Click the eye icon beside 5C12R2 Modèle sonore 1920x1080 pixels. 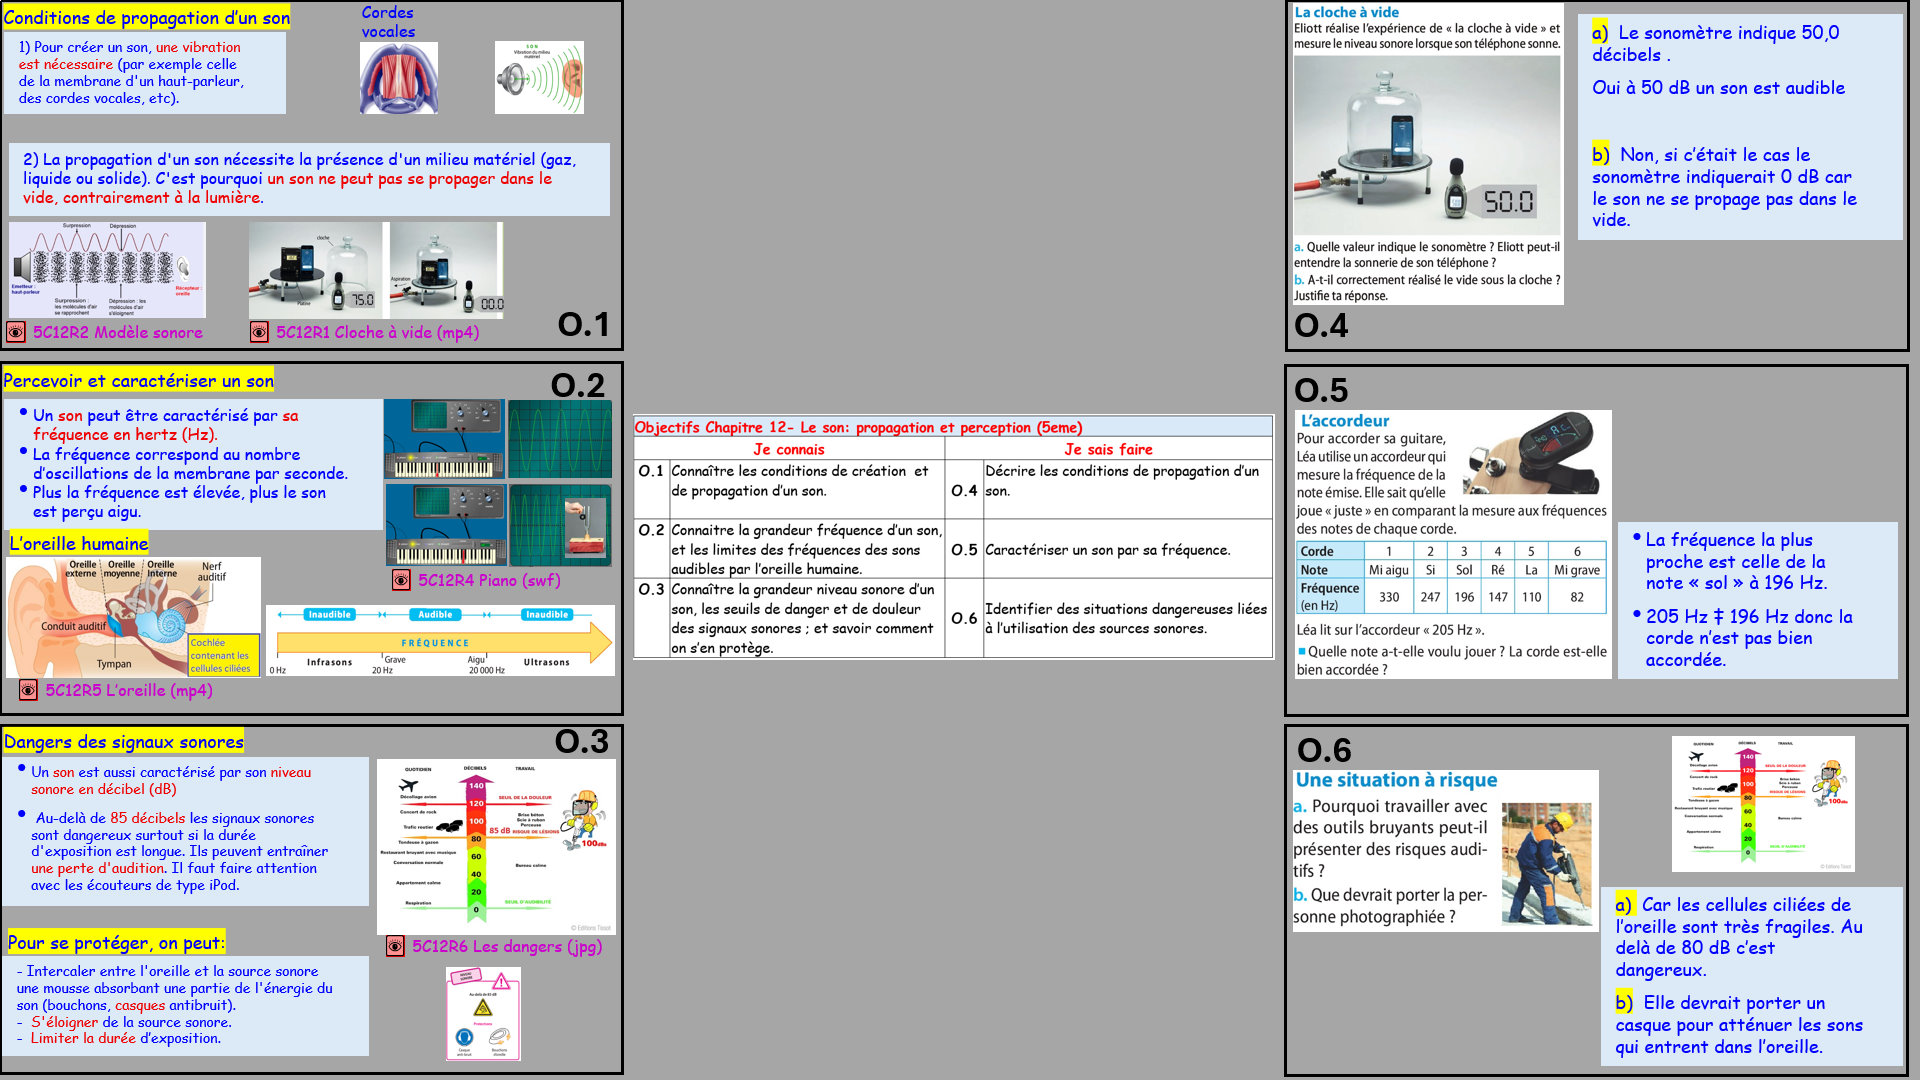coord(16,332)
